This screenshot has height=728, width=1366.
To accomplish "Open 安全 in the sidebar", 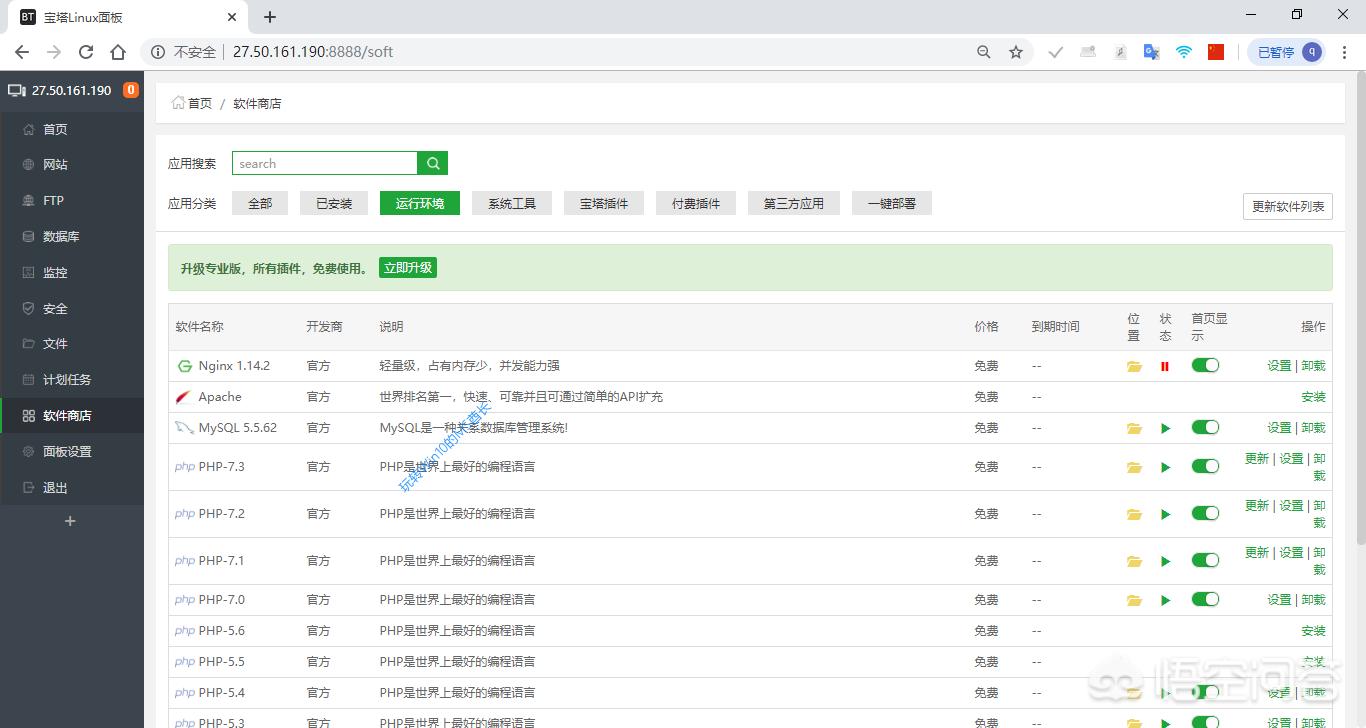I will pos(72,309).
